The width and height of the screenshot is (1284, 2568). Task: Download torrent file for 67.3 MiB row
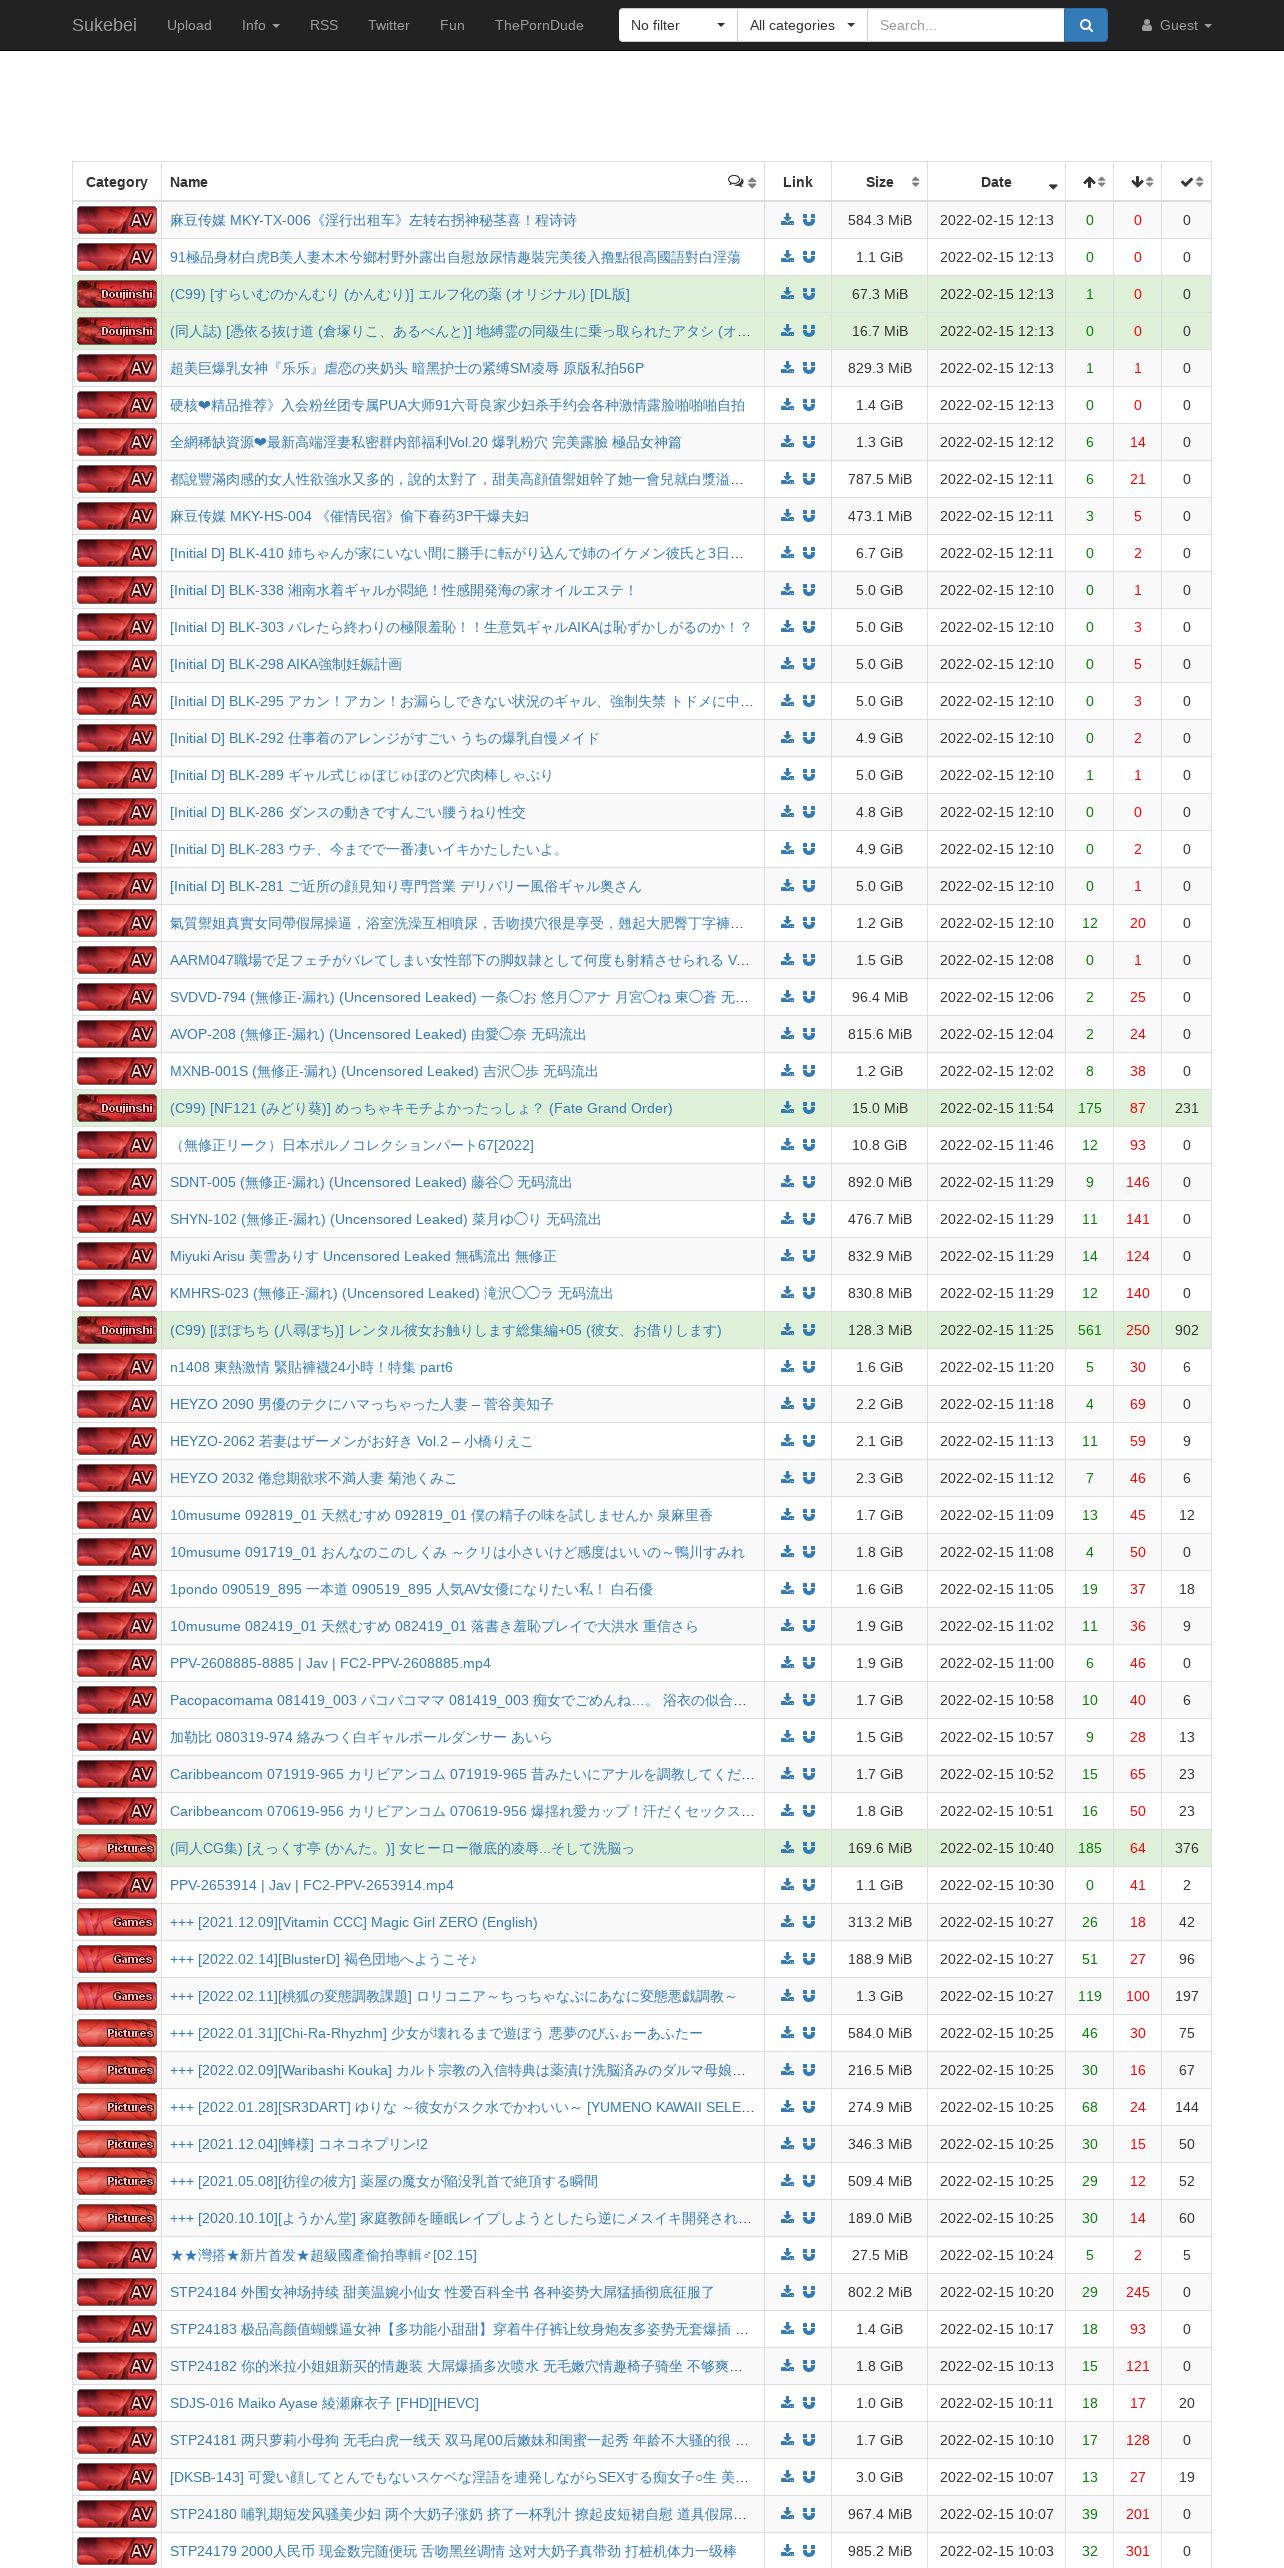[x=787, y=294]
